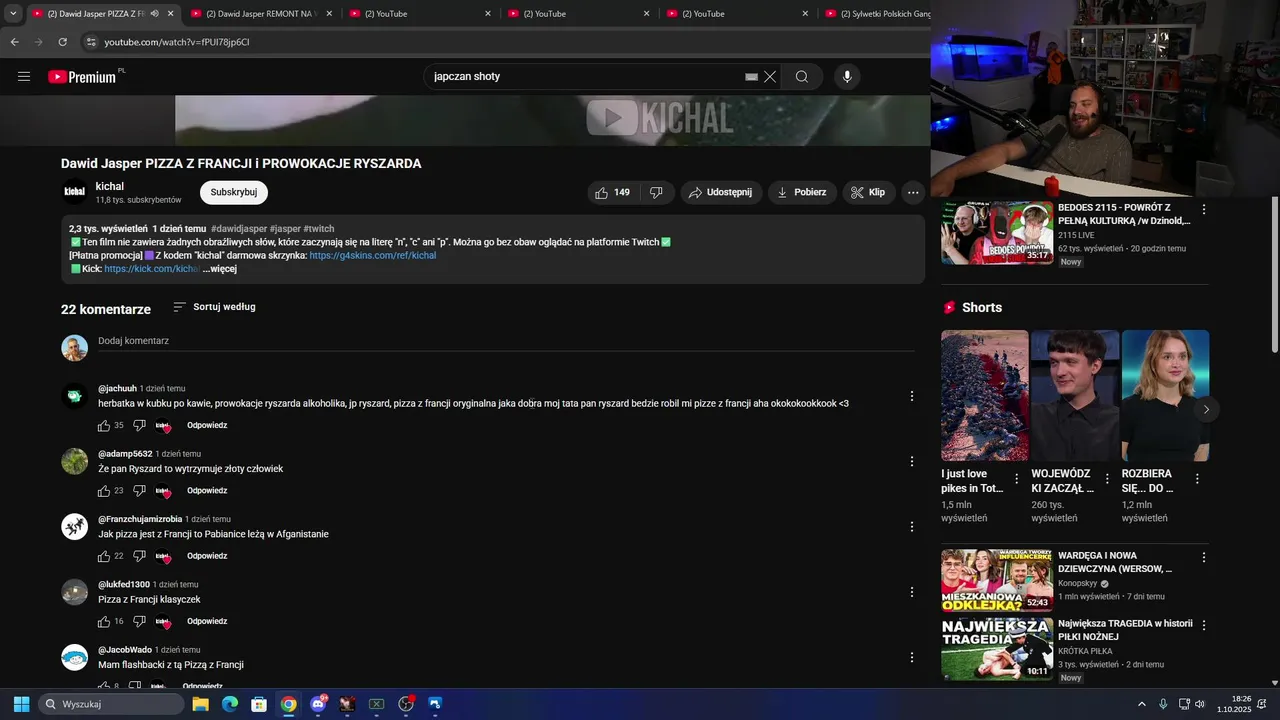Open options for WARDĘGA I NOWA DZIEWCZYNA video
This screenshot has width=1280, height=720.
pyautogui.click(x=1204, y=557)
